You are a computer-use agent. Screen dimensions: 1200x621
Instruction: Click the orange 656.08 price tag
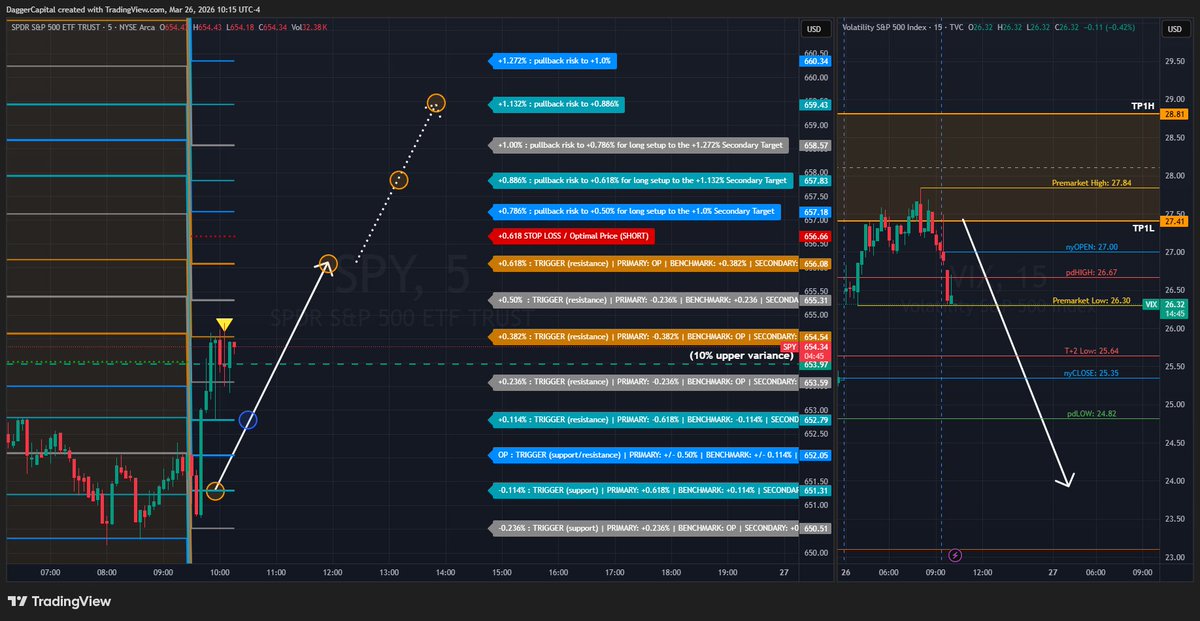[x=816, y=264]
